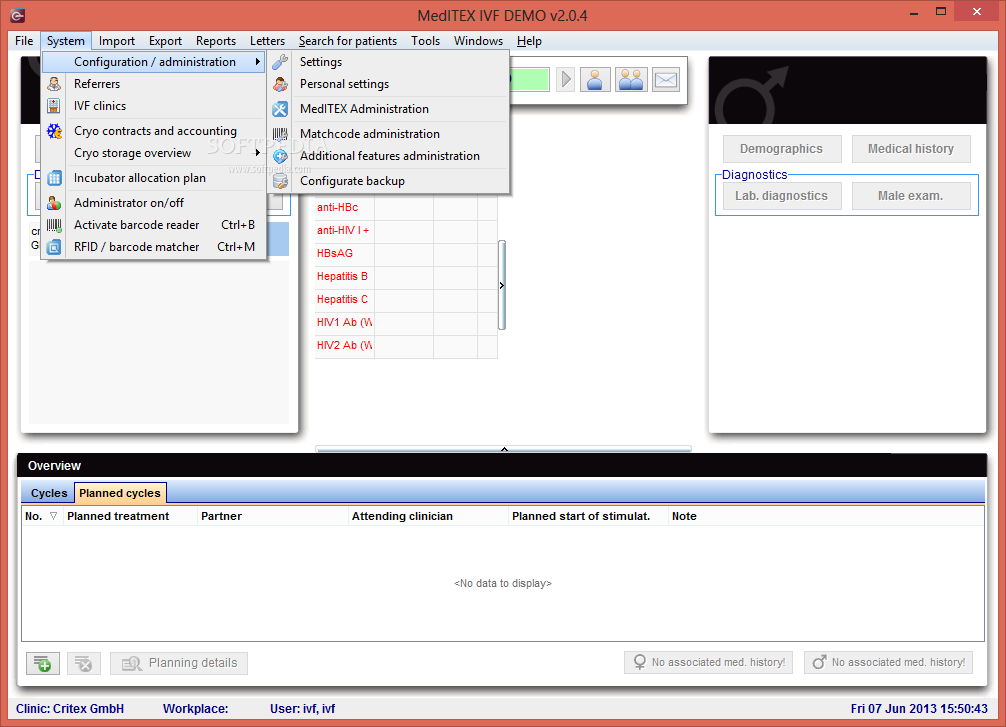Select the Hepatitis C row
Viewport: 1006px width, 727px height.
point(406,300)
